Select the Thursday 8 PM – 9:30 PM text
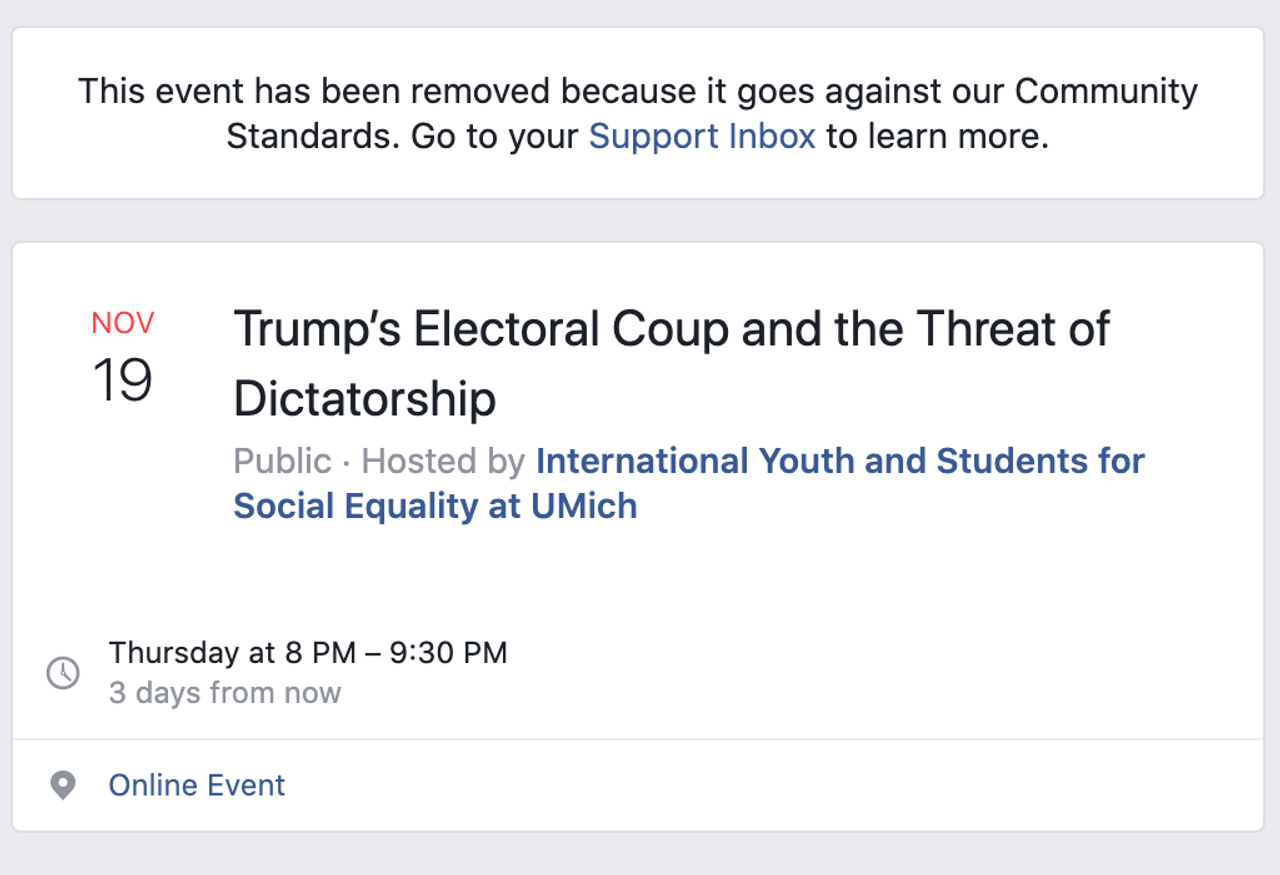This screenshot has height=875, width=1280. 308,653
